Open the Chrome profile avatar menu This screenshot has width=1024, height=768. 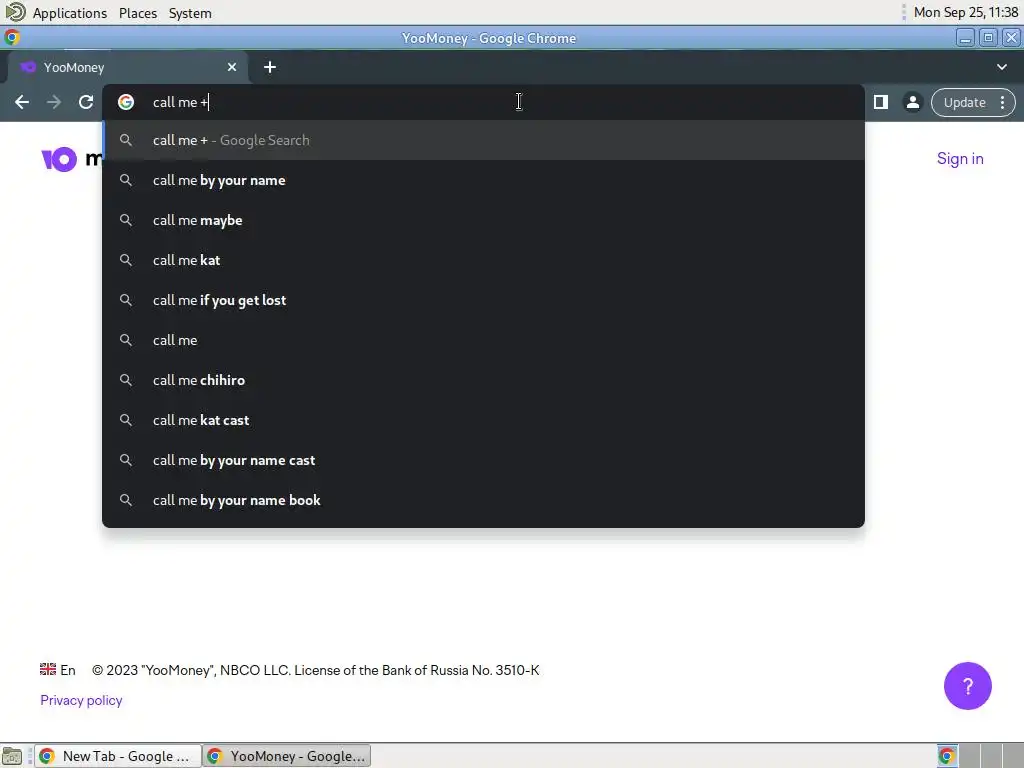(913, 103)
